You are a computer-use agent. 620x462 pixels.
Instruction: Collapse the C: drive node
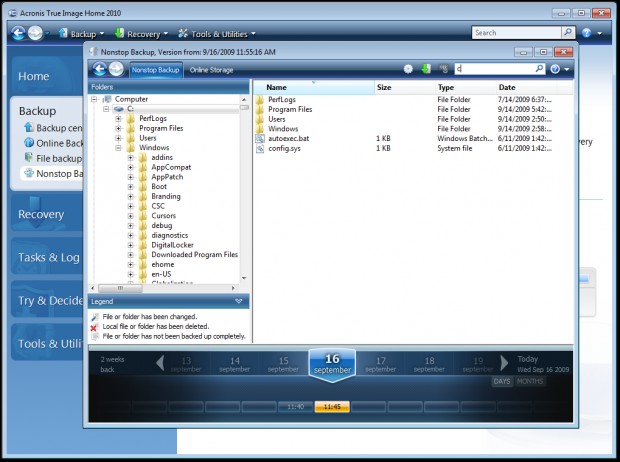click(x=106, y=109)
